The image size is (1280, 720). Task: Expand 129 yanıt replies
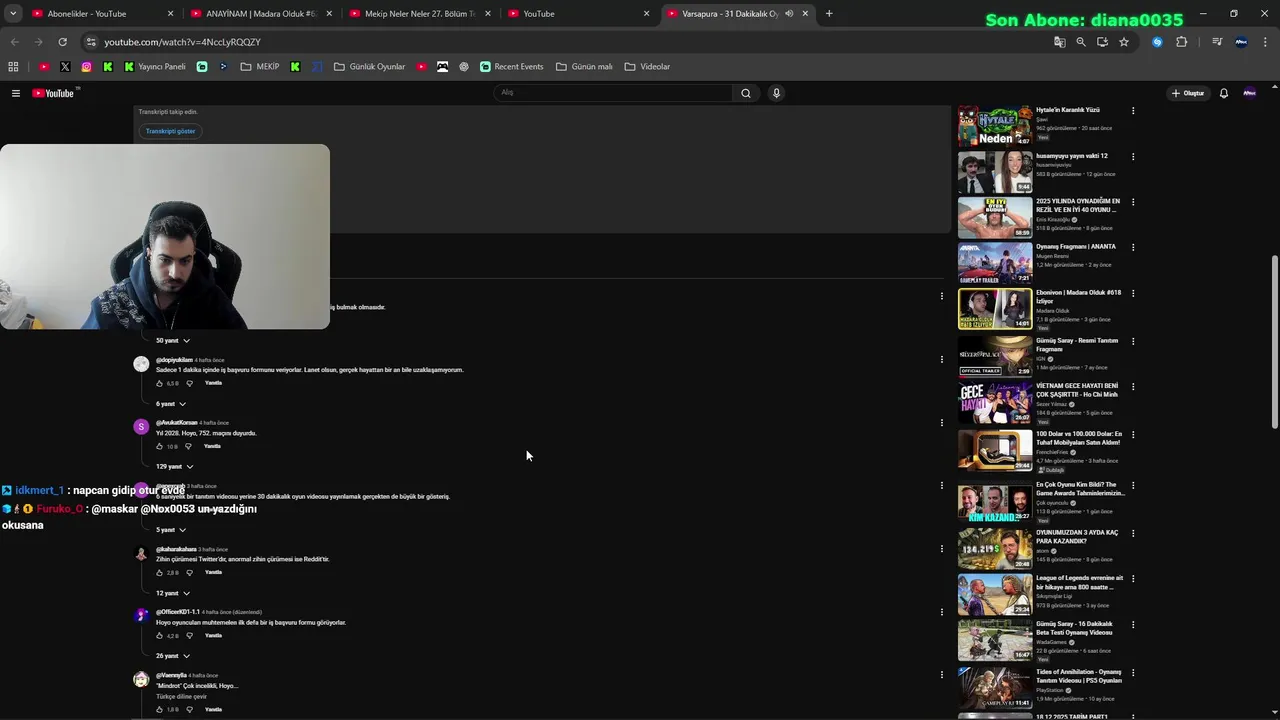tap(174, 467)
